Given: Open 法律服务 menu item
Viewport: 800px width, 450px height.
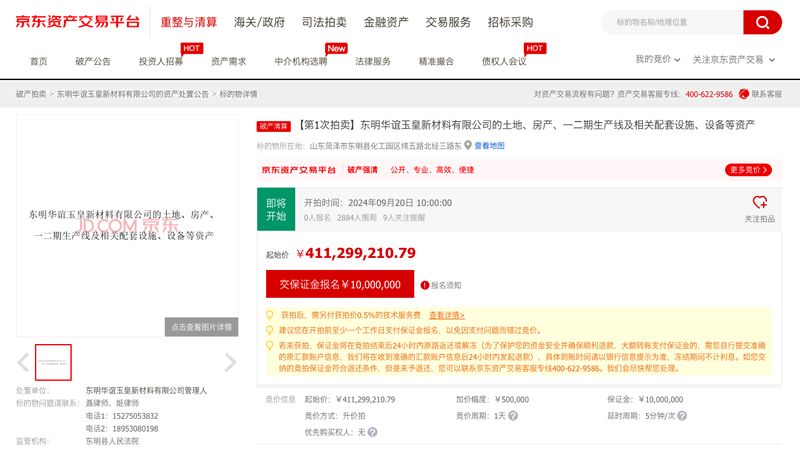Looking at the screenshot, I should (x=373, y=62).
